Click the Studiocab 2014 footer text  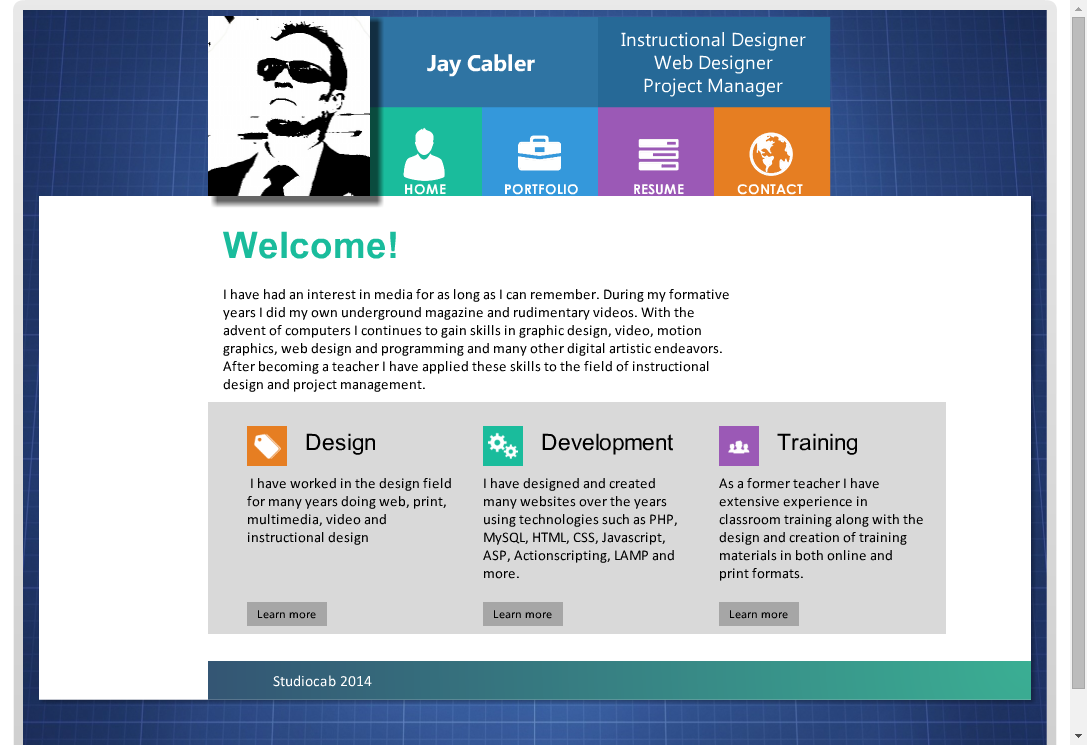(322, 681)
